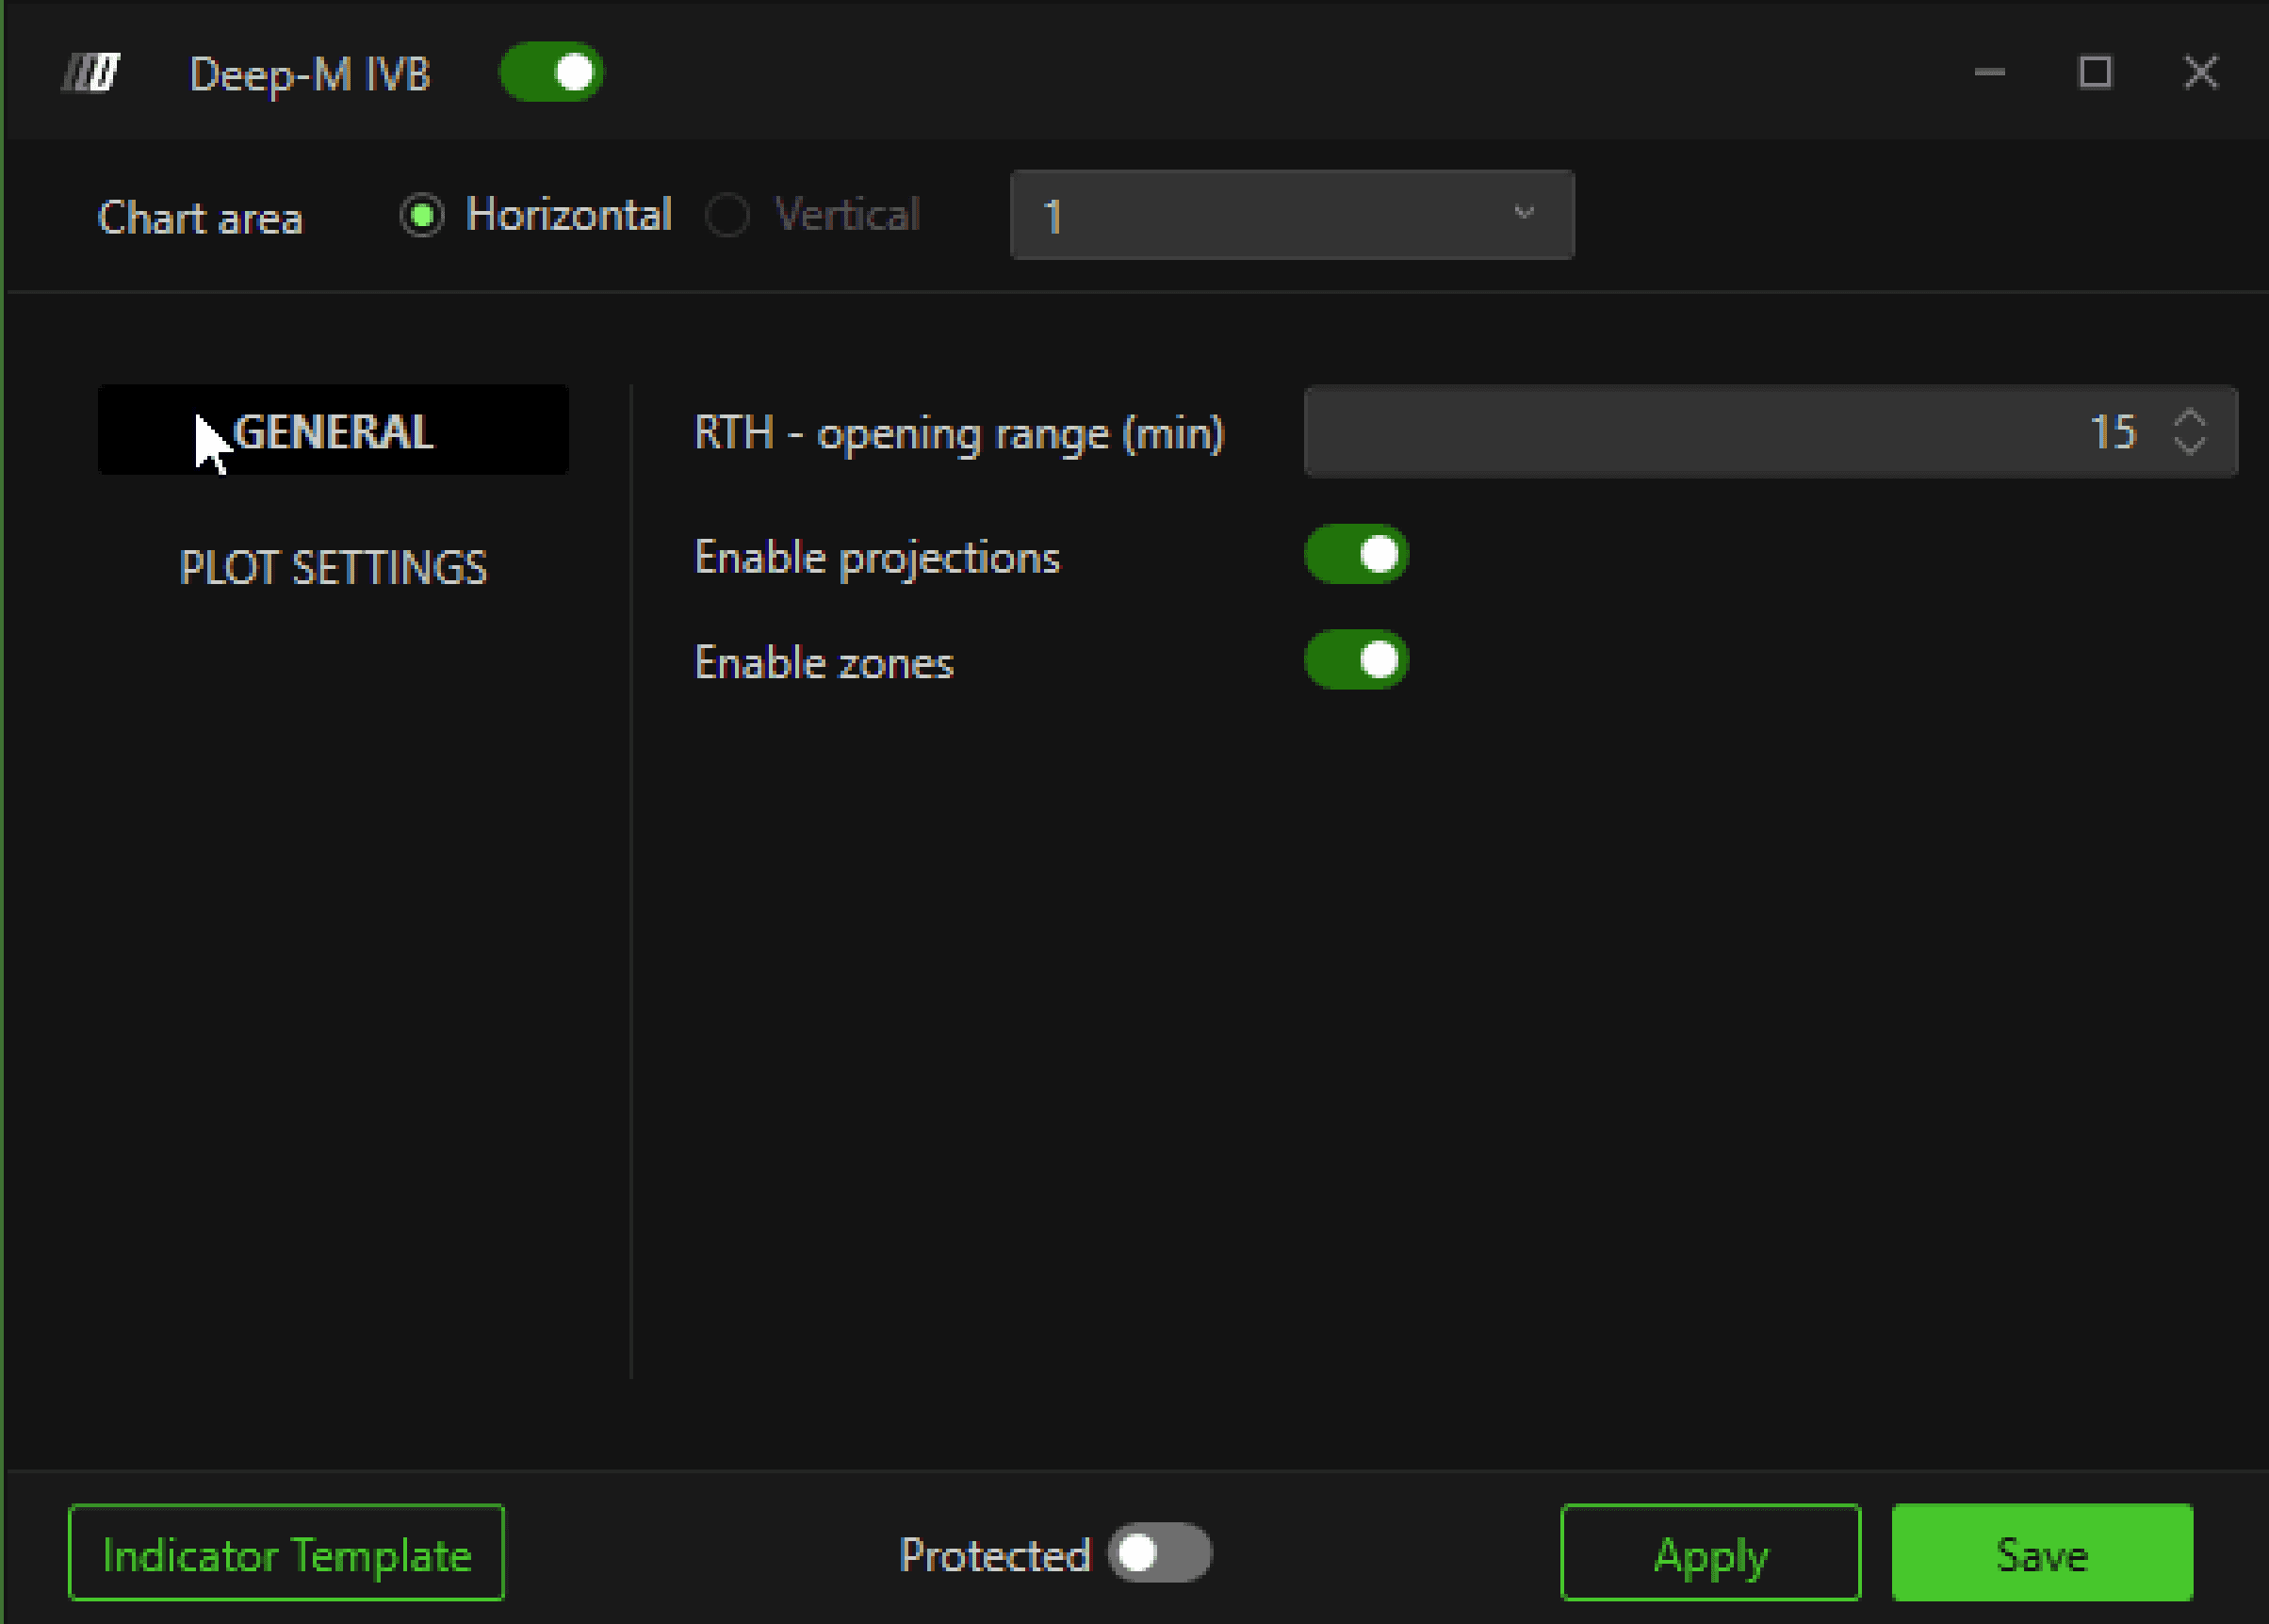
Task: Close the Deep-M IVB dialog
Action: click(2200, 73)
